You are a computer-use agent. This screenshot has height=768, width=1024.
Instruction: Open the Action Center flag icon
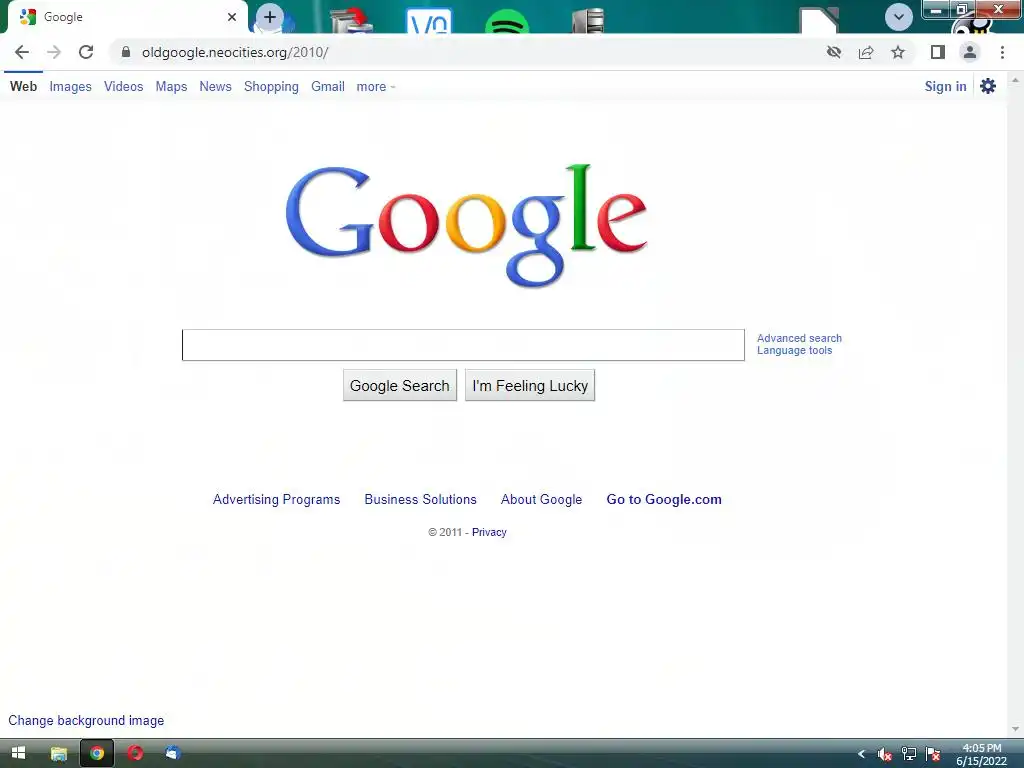coord(933,754)
